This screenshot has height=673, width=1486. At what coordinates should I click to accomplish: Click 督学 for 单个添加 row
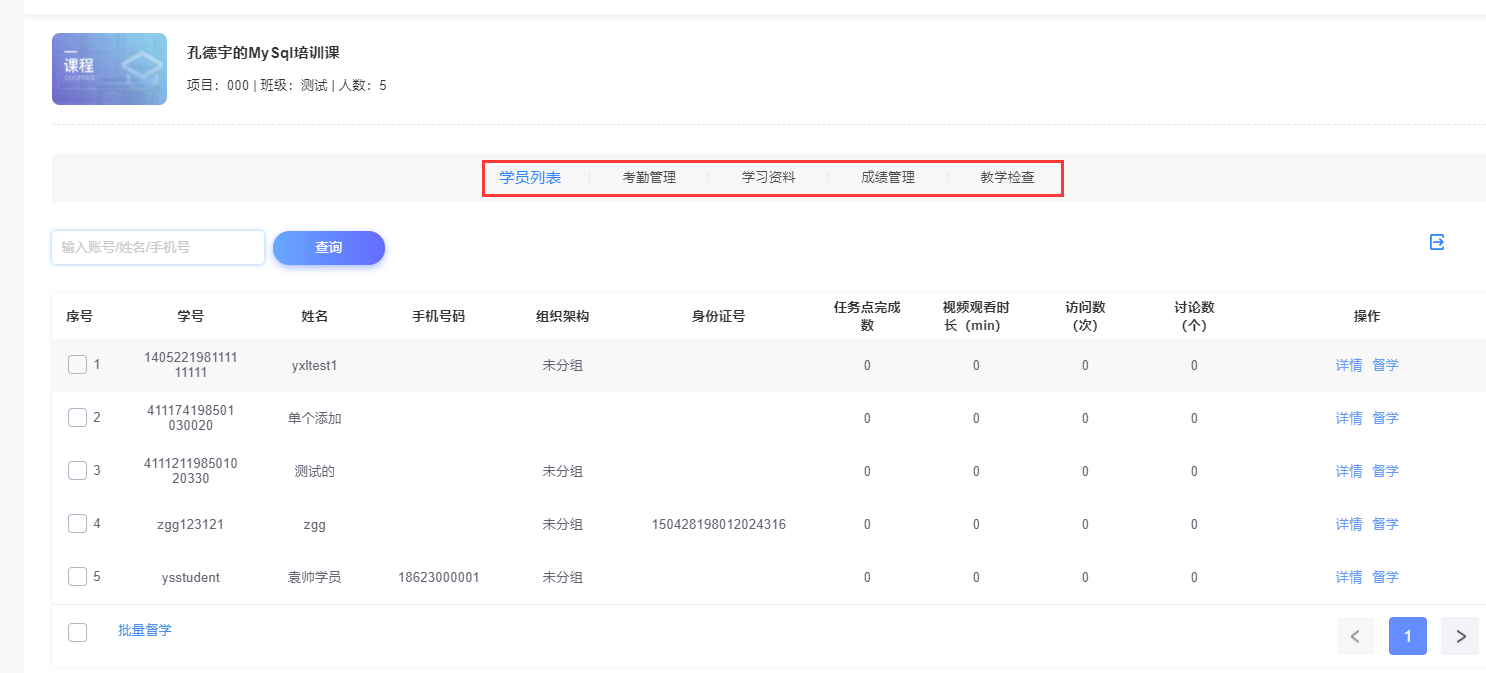click(1385, 418)
